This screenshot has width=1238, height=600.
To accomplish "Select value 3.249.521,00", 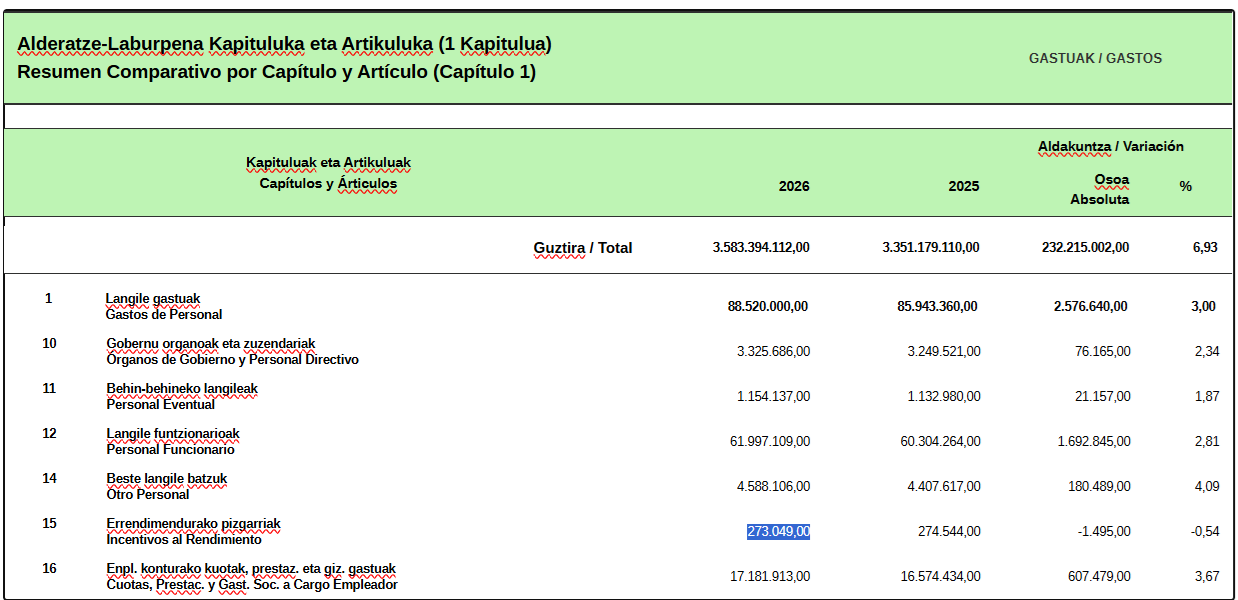I will coord(944,352).
